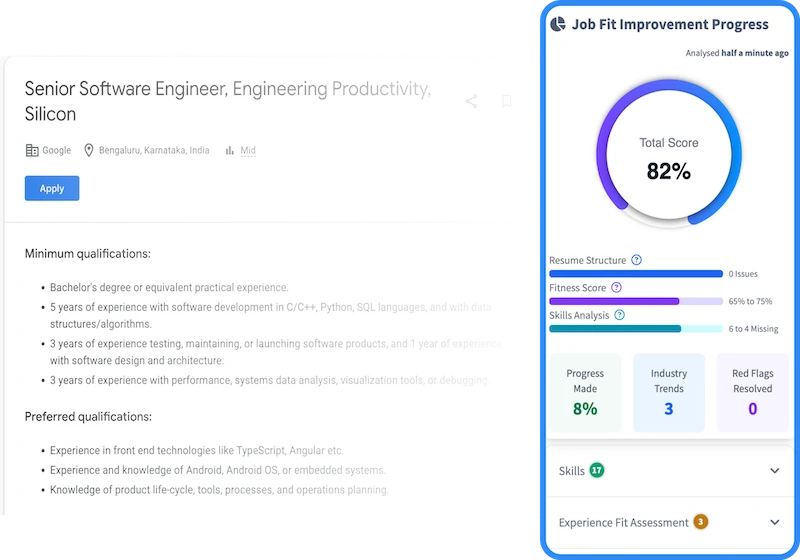
Task: Open Fitness Score help question icon
Action: 616,287
